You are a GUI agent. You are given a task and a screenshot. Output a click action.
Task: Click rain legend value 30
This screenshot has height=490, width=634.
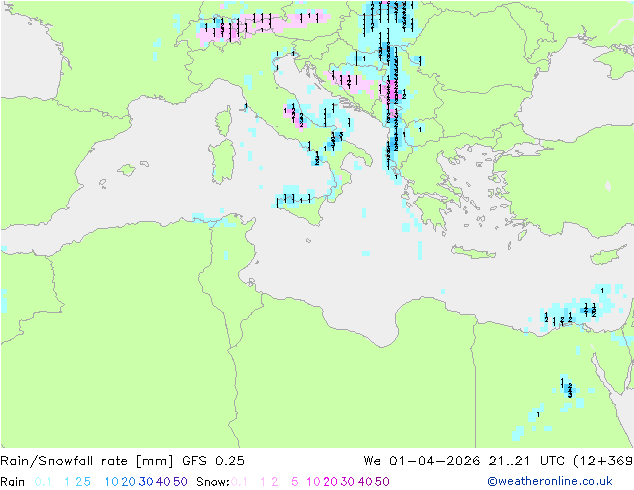pos(146,482)
